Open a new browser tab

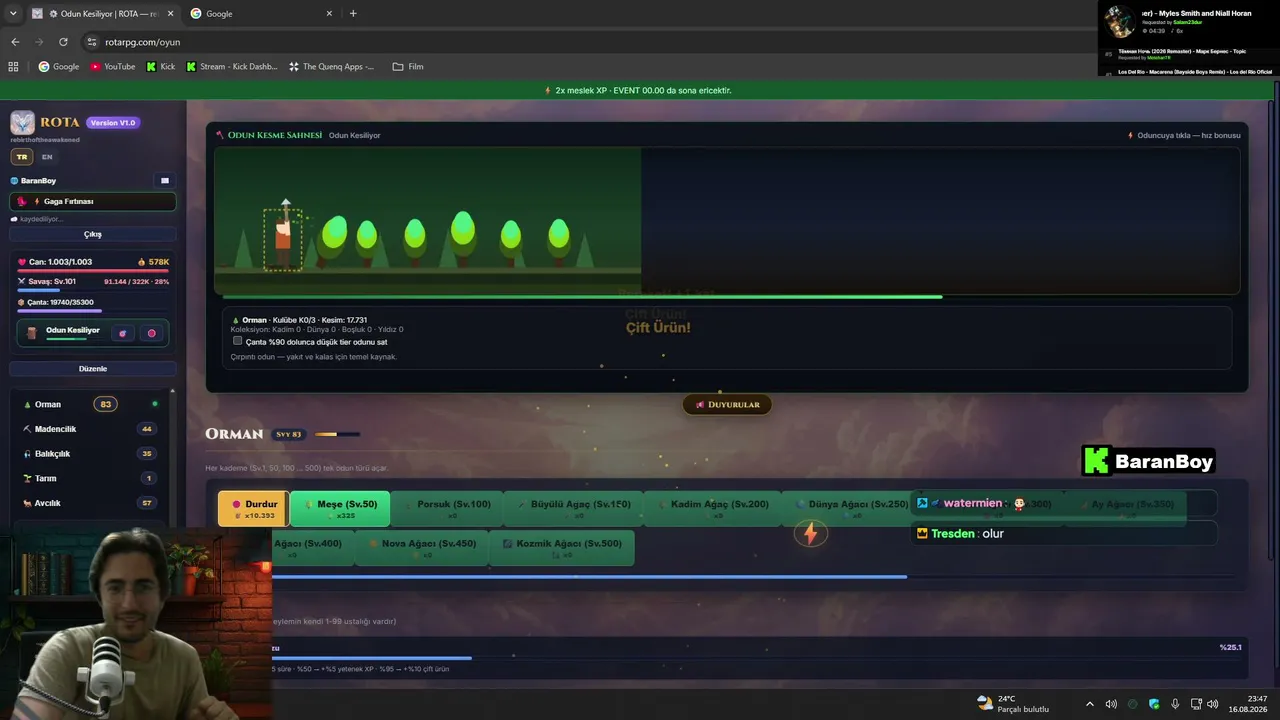coord(353,13)
